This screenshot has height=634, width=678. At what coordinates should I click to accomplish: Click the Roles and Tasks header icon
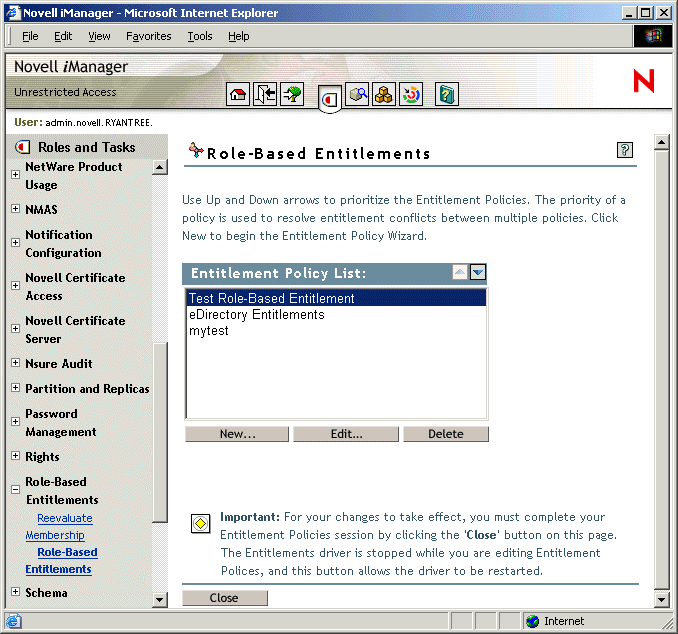coord(22,147)
